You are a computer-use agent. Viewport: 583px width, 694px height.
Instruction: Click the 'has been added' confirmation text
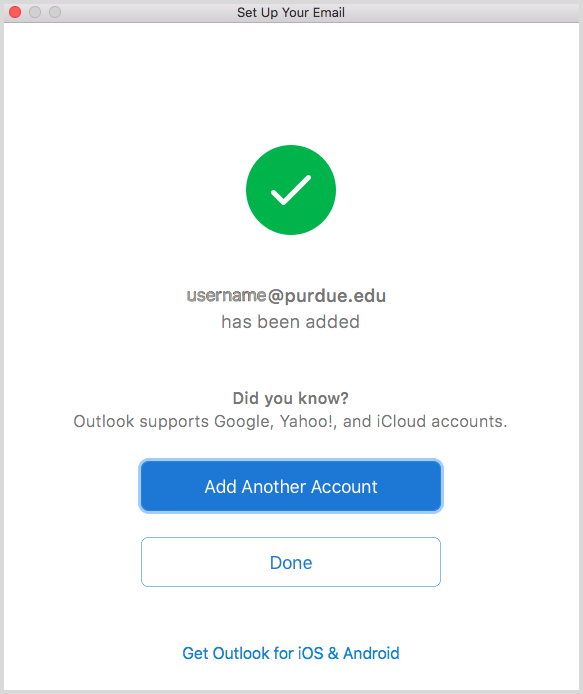coord(290,322)
